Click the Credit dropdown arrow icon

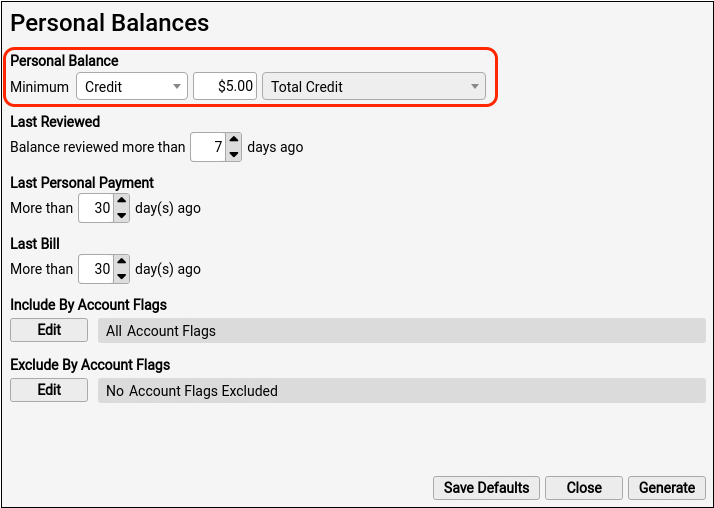[177, 86]
